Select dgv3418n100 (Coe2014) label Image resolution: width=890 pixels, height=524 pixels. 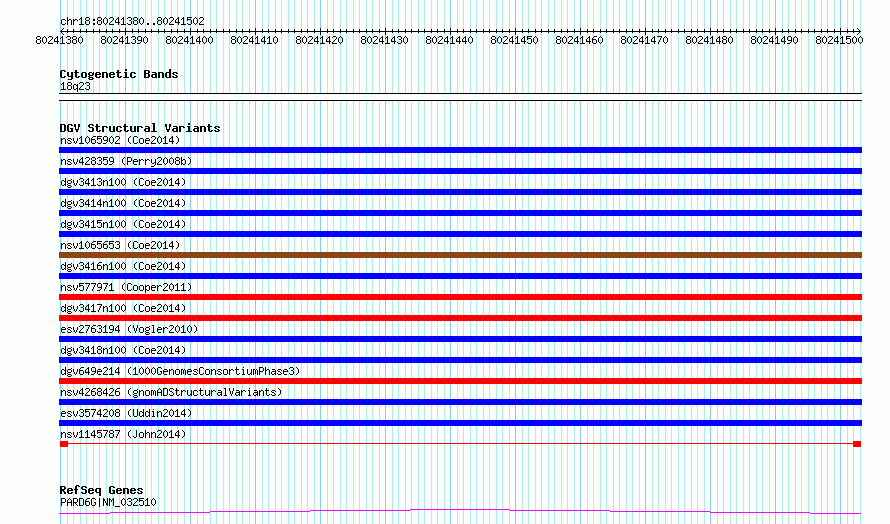point(123,350)
